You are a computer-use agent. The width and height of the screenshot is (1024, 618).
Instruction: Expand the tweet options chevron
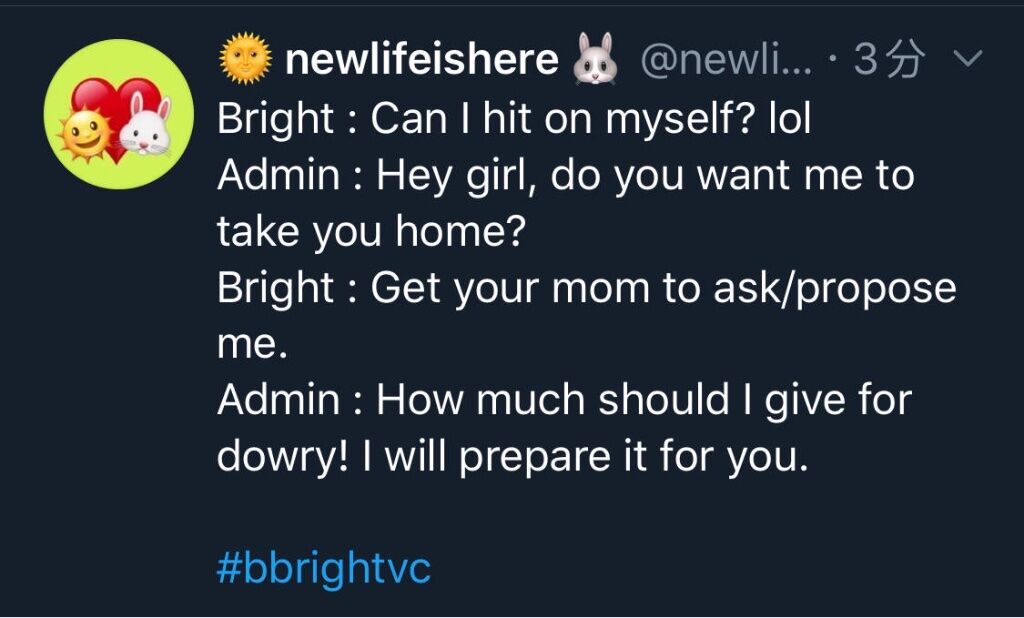coord(967,59)
